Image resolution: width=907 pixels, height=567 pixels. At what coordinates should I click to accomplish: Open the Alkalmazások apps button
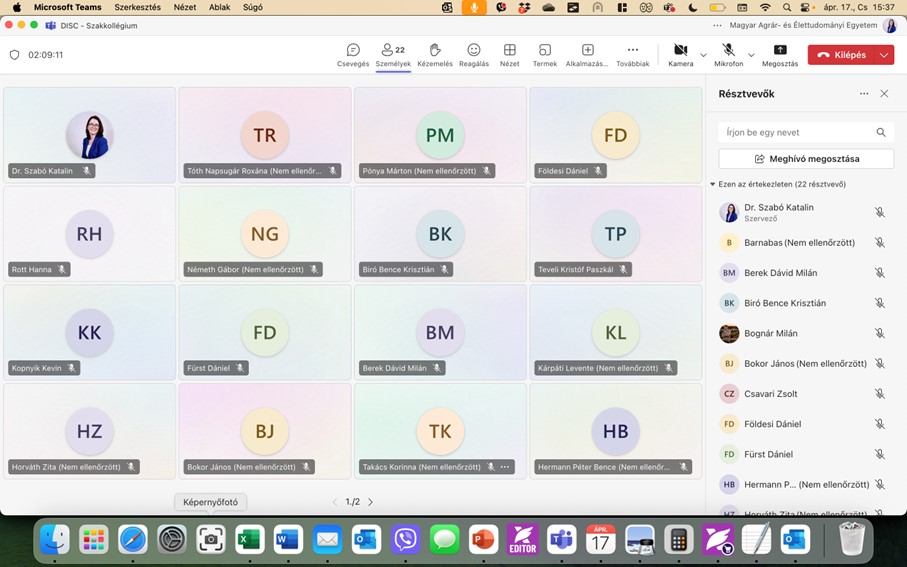point(587,55)
